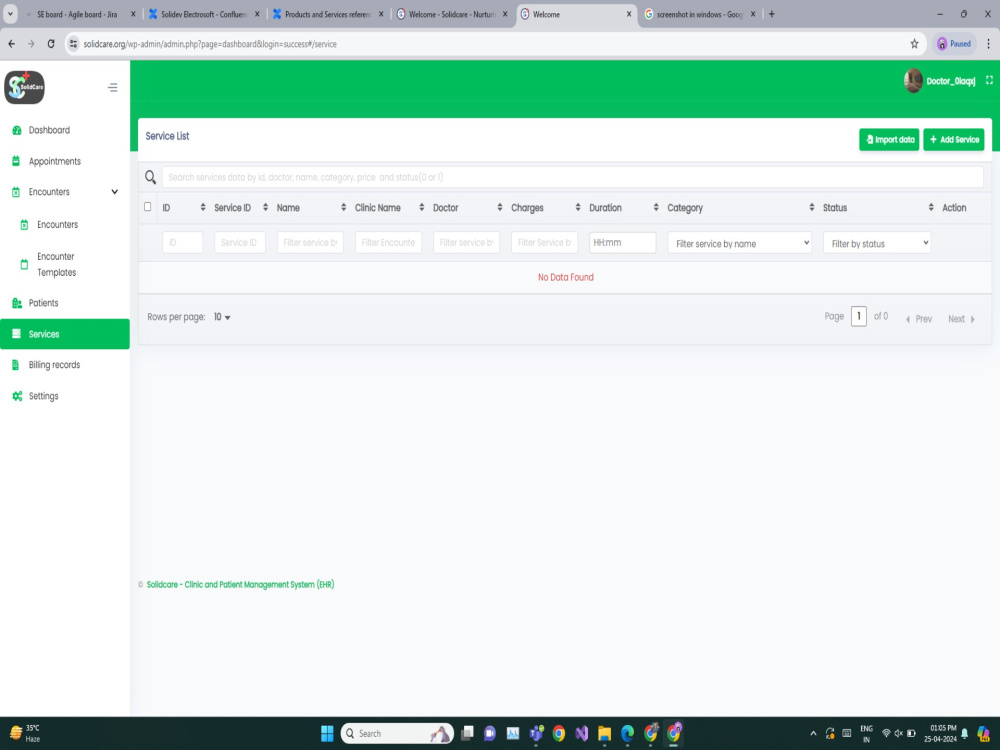This screenshot has height=750, width=1000.
Task: Click the Clinic Name filter field
Action: [388, 242]
